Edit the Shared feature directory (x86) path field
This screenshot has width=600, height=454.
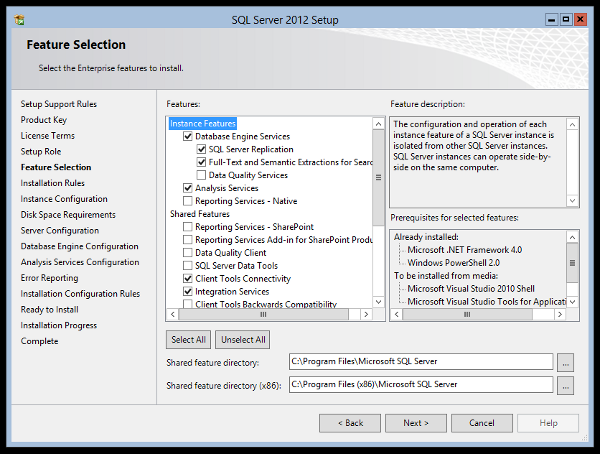[x=421, y=384]
